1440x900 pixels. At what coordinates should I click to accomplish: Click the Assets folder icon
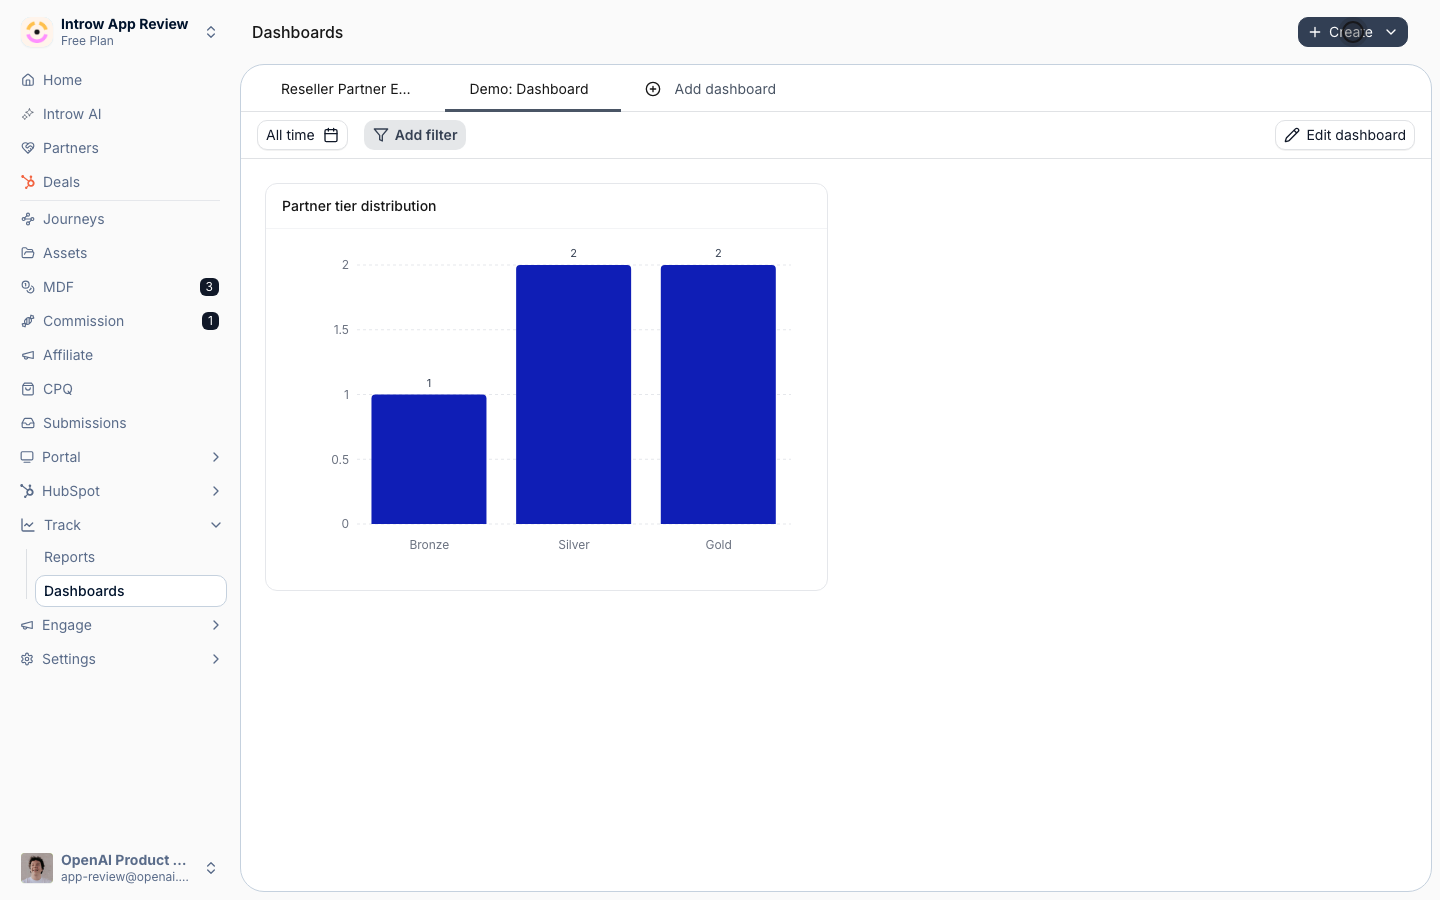pyautogui.click(x=28, y=253)
